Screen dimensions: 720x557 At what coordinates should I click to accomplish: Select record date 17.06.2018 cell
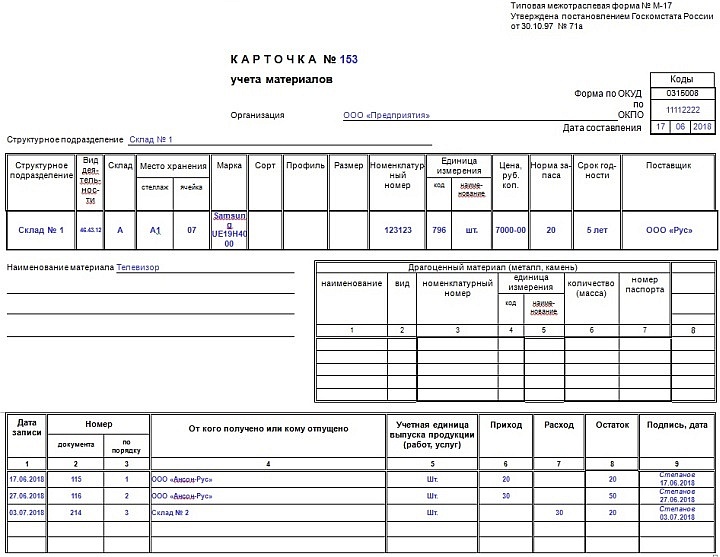(x=27, y=479)
